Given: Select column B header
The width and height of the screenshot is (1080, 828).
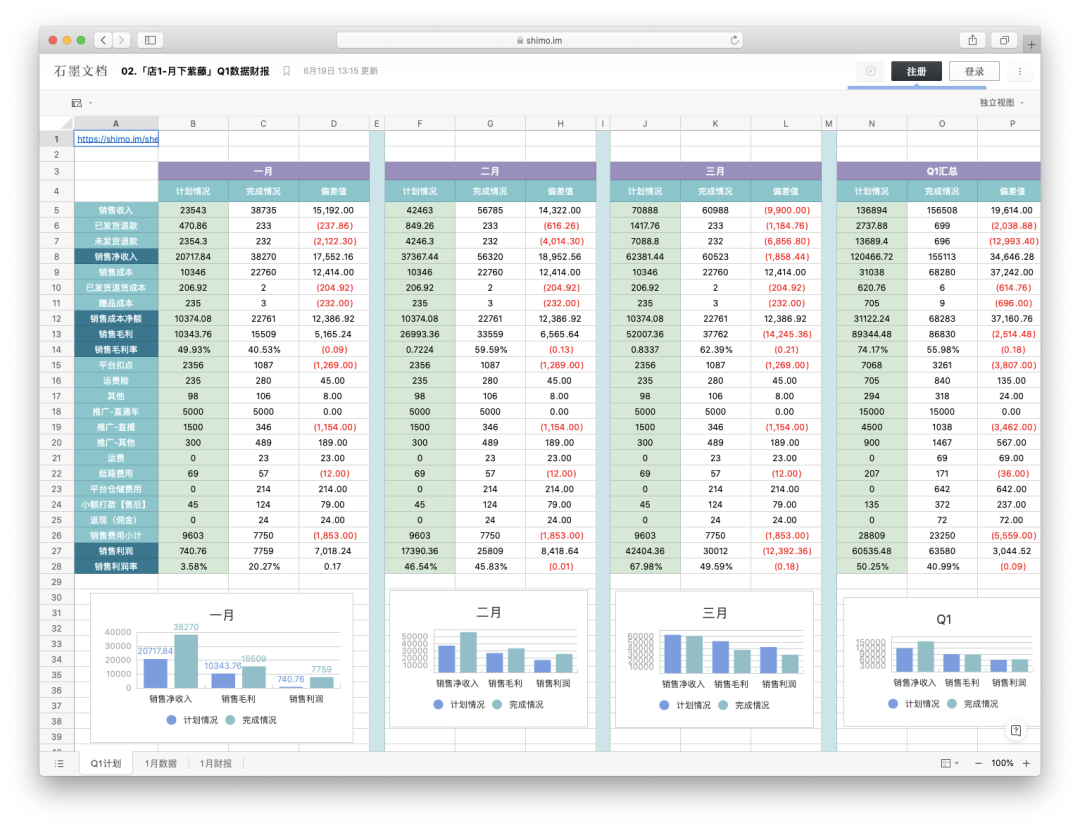Looking at the screenshot, I should [193, 123].
